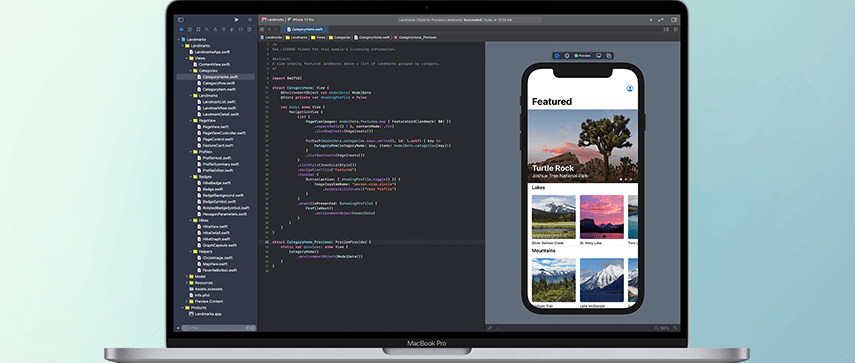The width and height of the screenshot is (855, 363).
Task: Click the stop button in the toolbar
Action: coord(250,20)
